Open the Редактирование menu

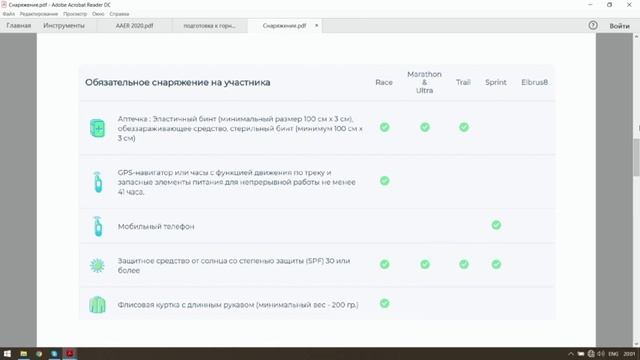pyautogui.click(x=39, y=14)
